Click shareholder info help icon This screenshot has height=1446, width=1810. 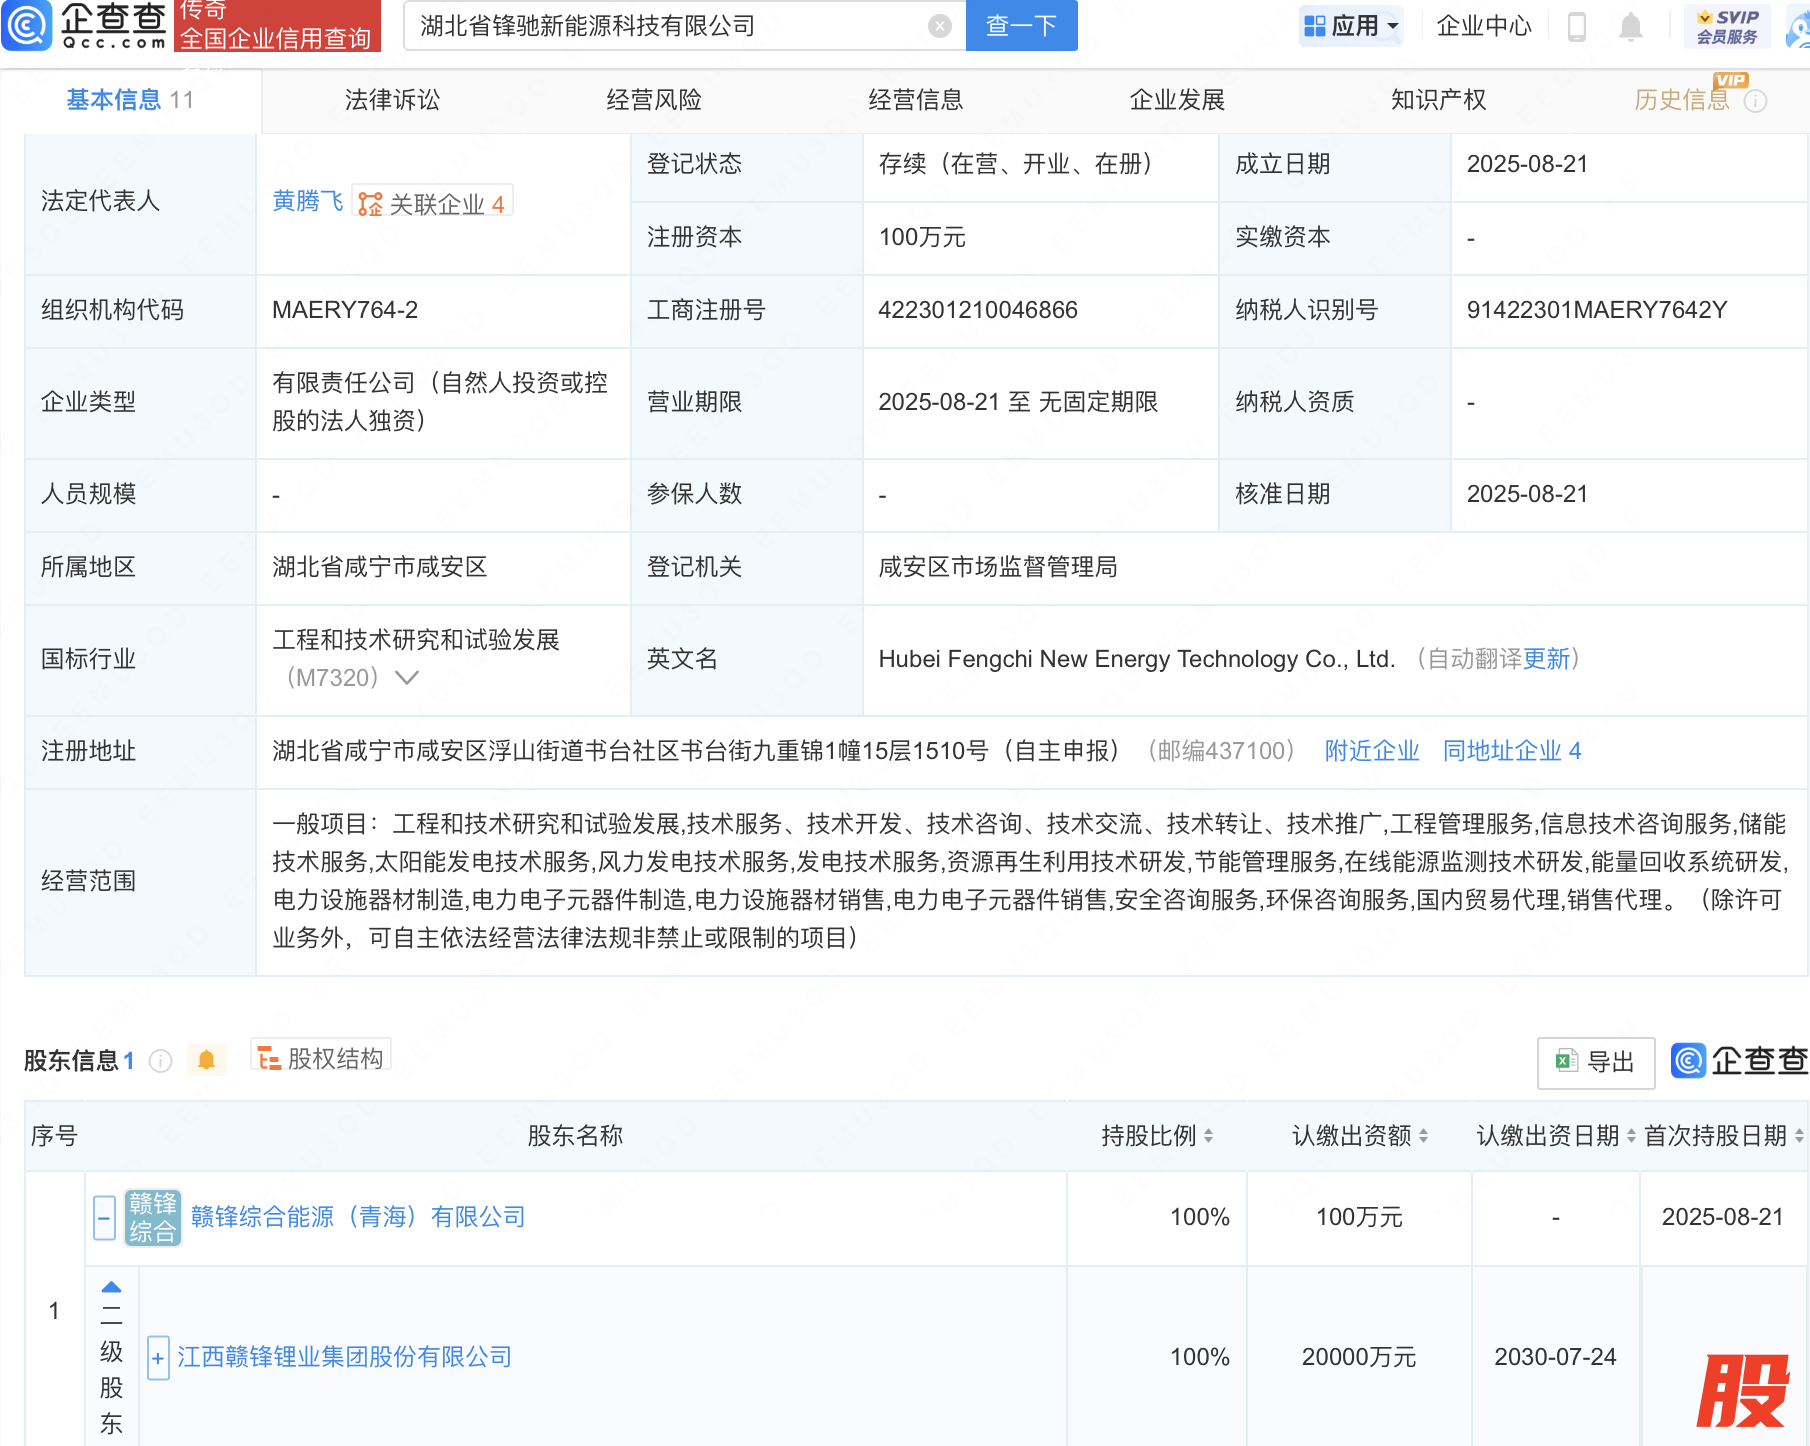point(160,1061)
